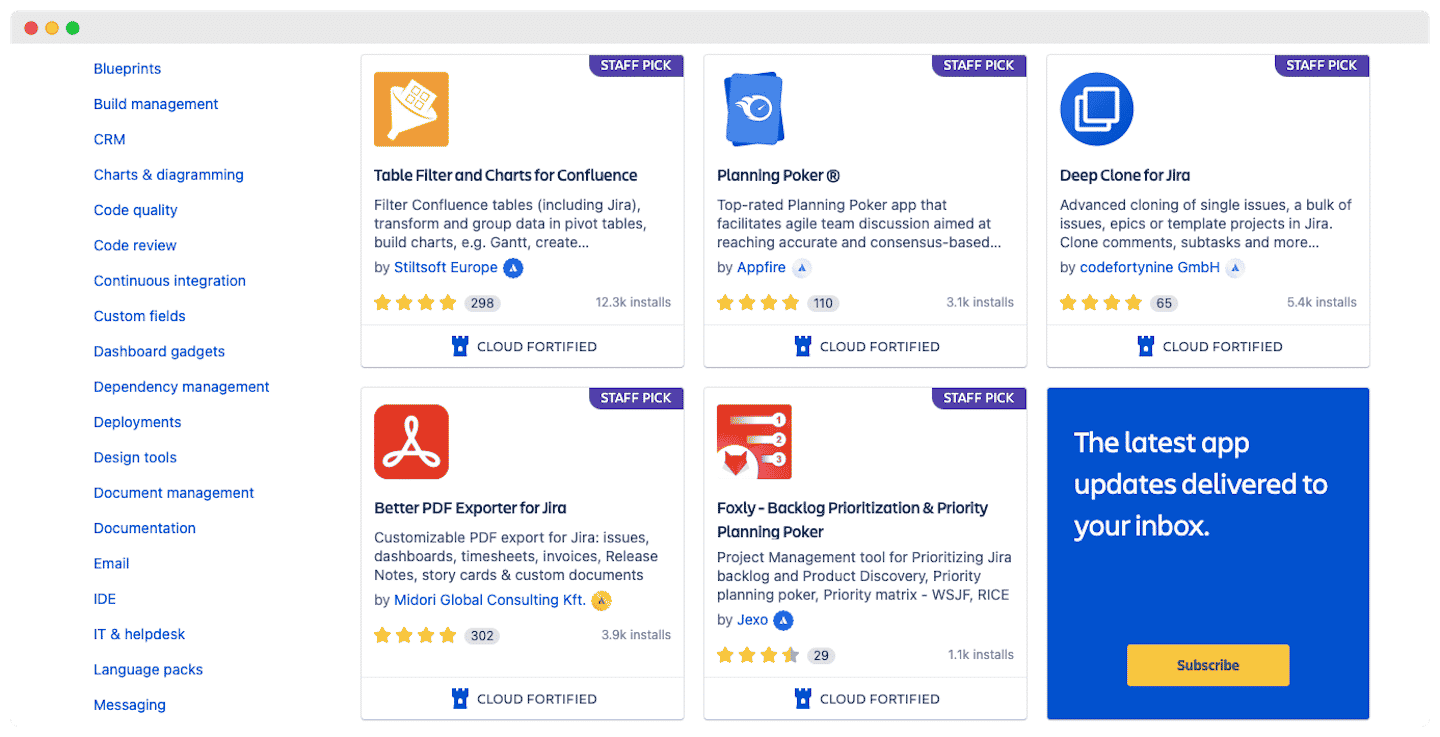The width and height of the screenshot is (1440, 737).
Task: Click Cloud Fortified castle icon under Foxly
Action: pyautogui.click(x=803, y=698)
